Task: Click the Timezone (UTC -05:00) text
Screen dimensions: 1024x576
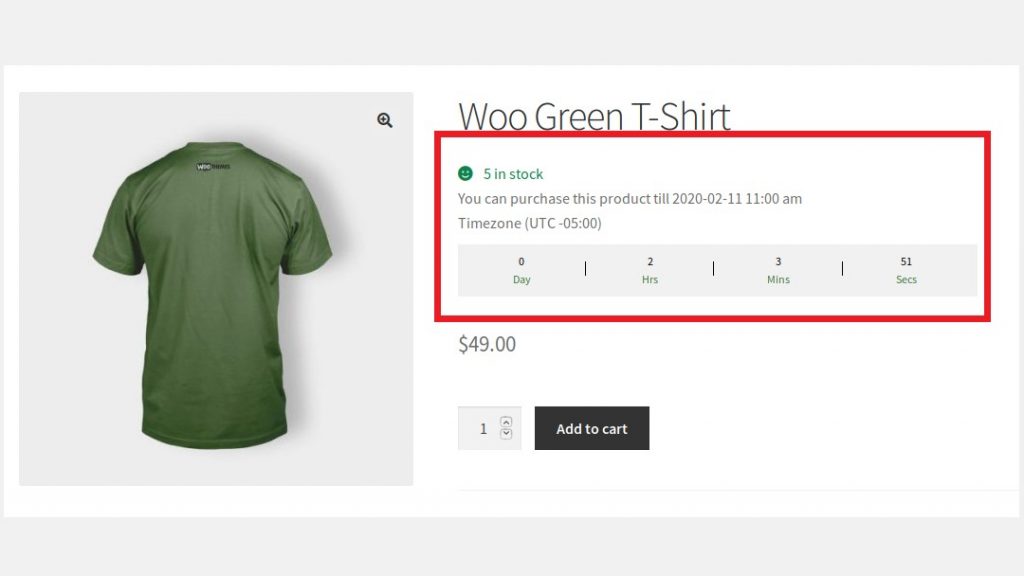Action: pos(530,223)
